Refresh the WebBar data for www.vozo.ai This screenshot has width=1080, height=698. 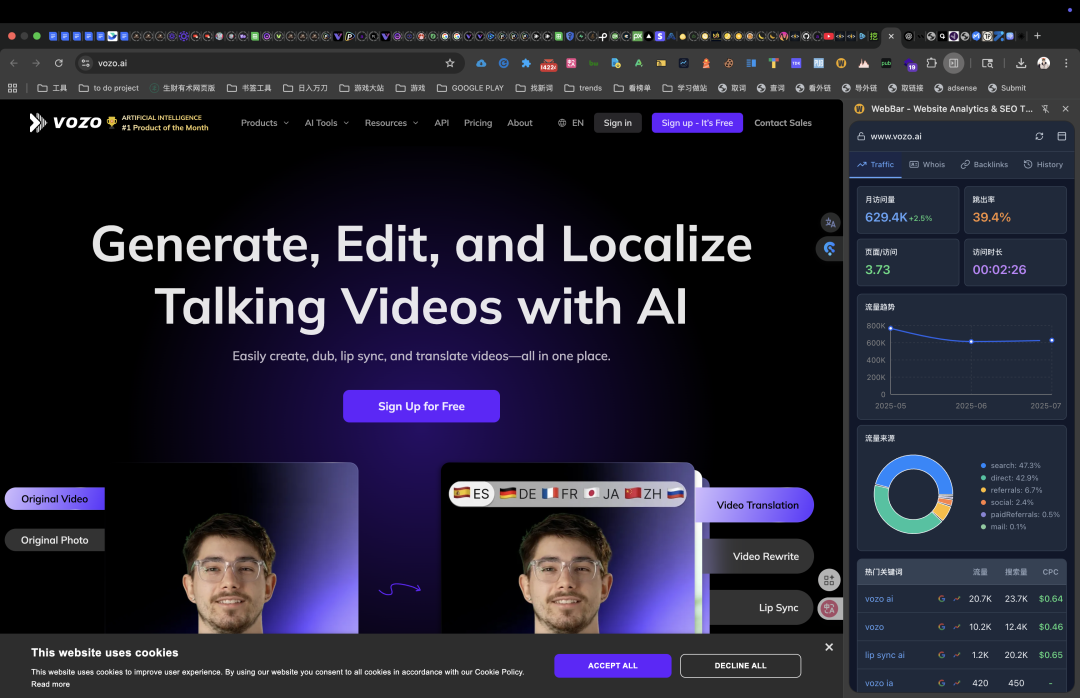point(1039,136)
